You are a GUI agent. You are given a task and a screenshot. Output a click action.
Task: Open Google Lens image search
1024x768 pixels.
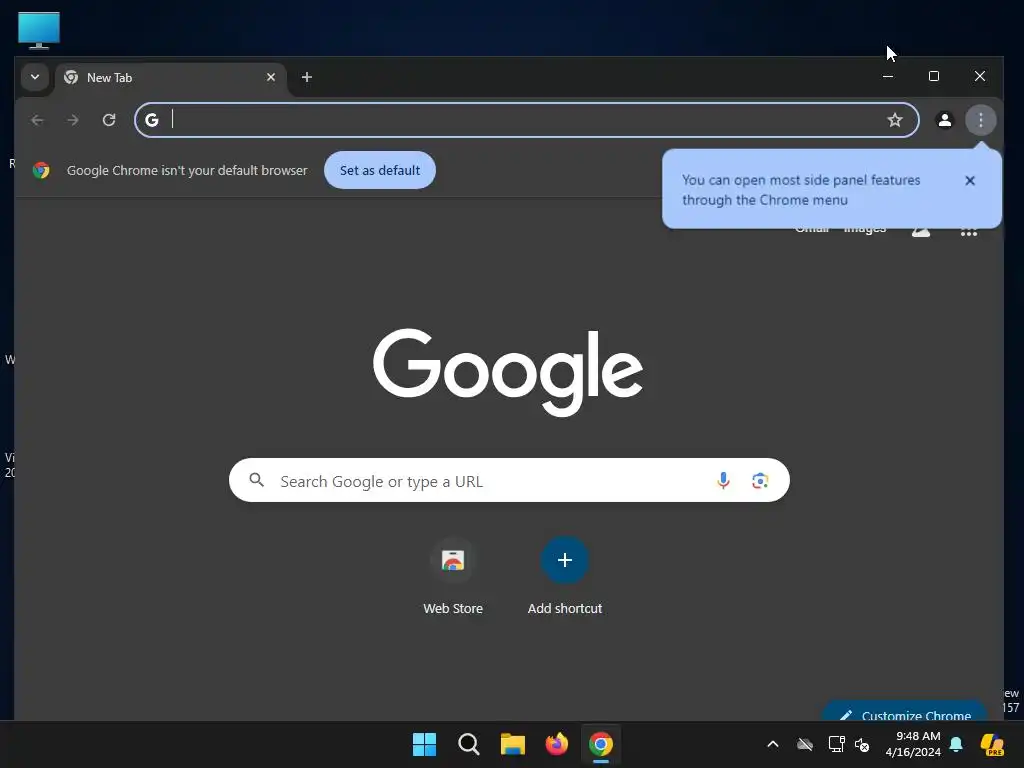click(x=760, y=481)
